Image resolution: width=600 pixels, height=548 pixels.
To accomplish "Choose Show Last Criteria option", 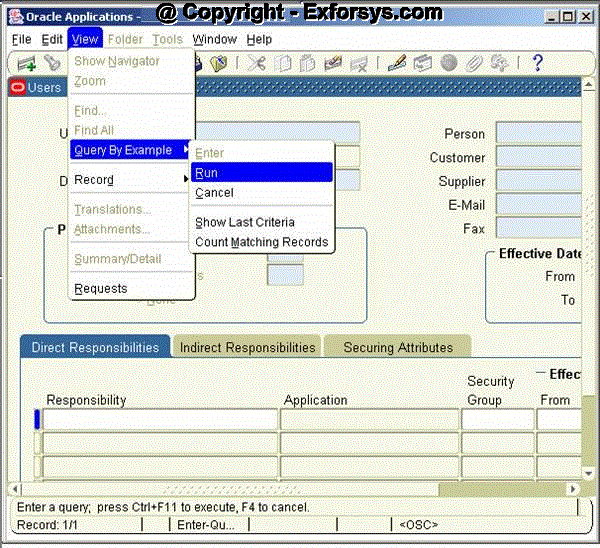I will (x=245, y=222).
